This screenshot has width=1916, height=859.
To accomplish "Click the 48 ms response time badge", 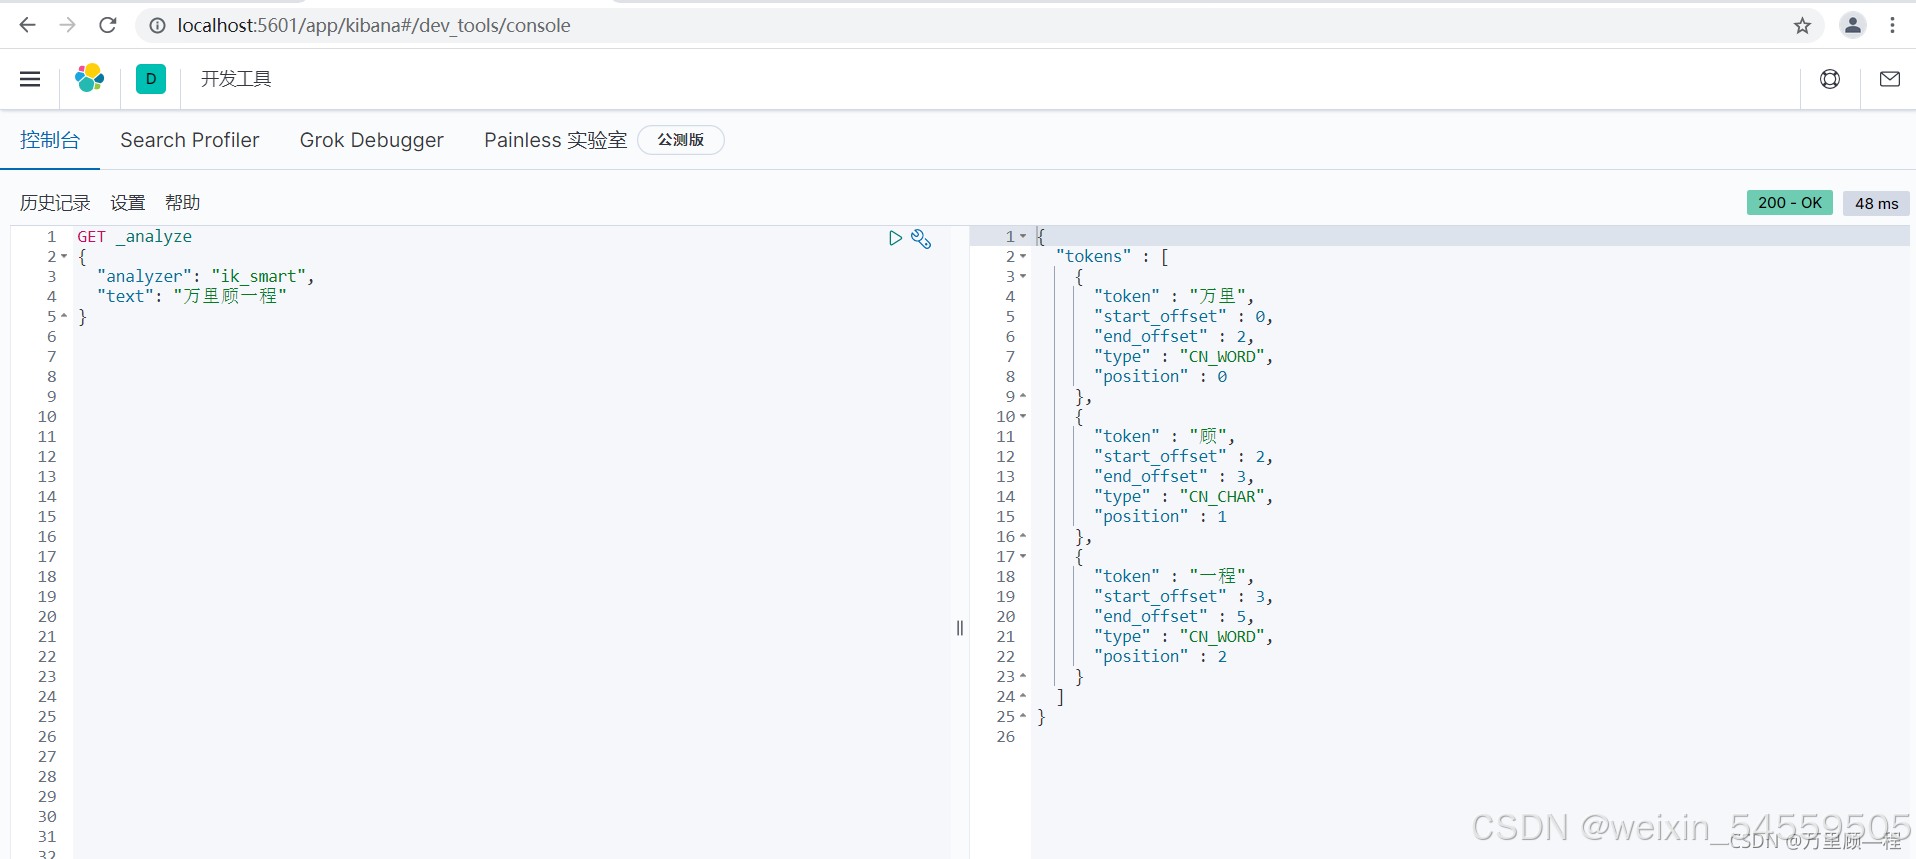I will point(1877,203).
